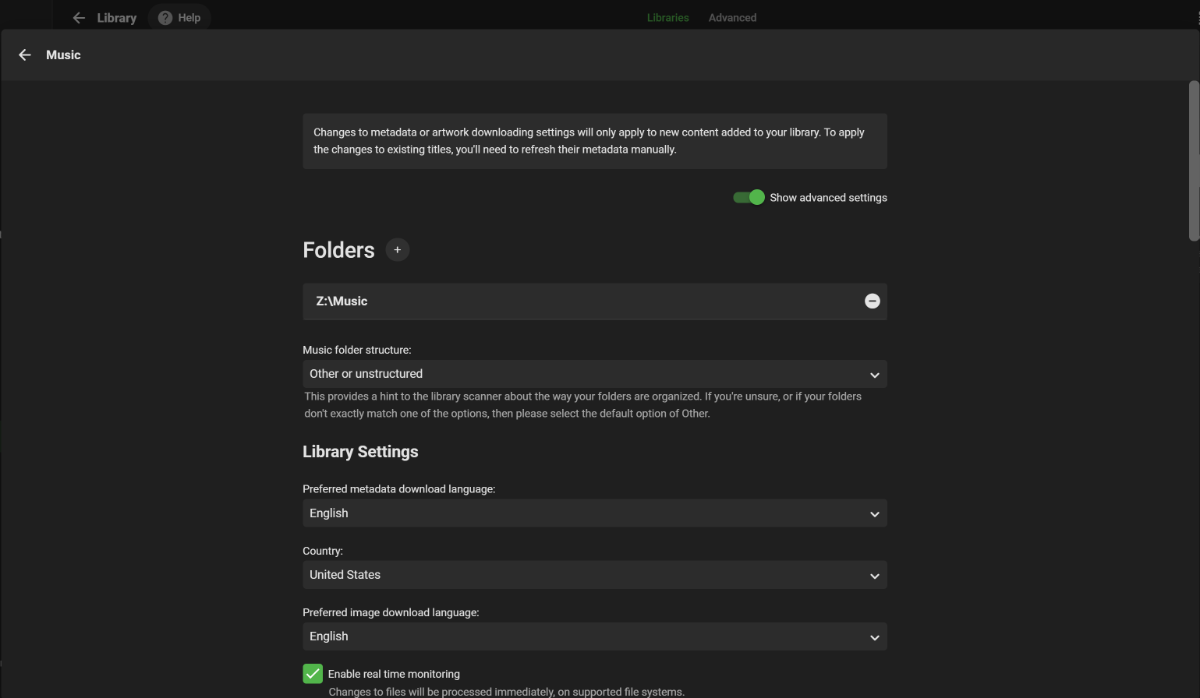
Task: Expand Preferred image download language dropdown
Action: coord(594,636)
